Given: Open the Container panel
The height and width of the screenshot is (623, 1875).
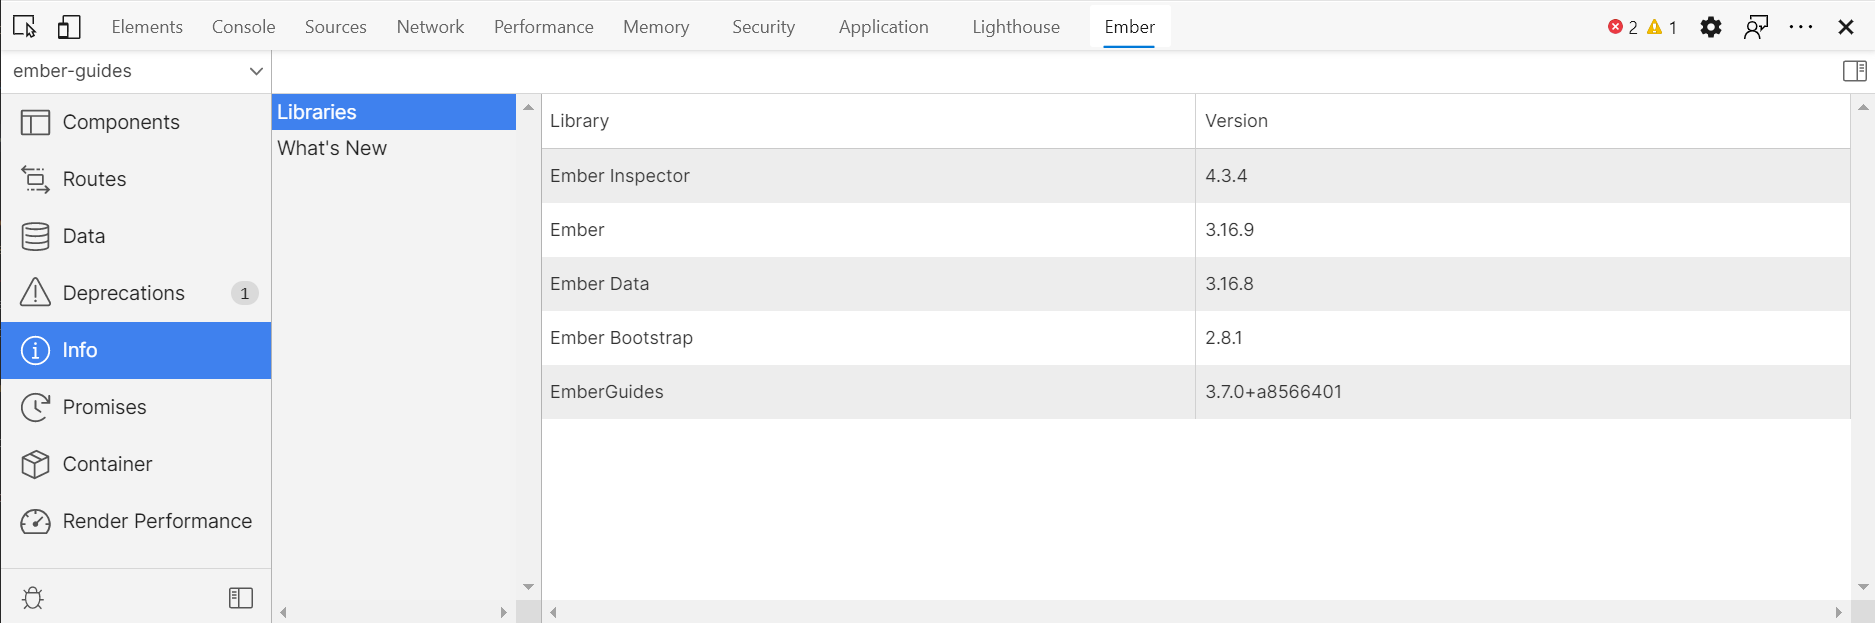Looking at the screenshot, I should point(107,464).
